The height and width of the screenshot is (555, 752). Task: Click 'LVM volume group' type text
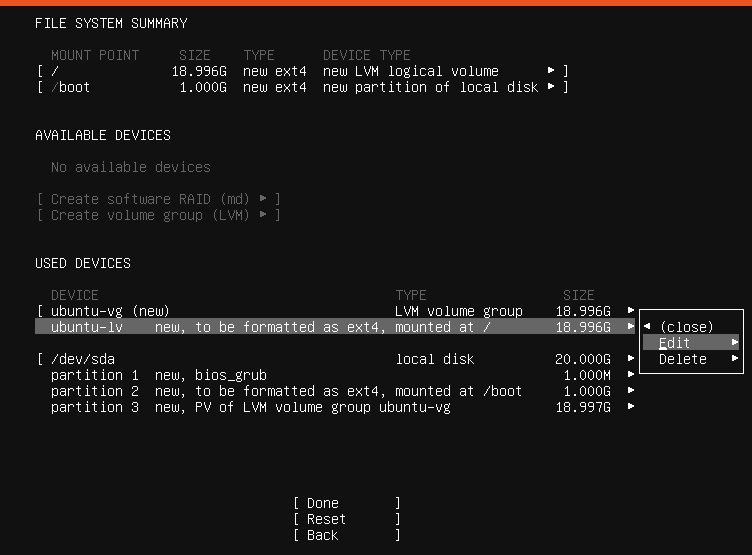(x=459, y=311)
